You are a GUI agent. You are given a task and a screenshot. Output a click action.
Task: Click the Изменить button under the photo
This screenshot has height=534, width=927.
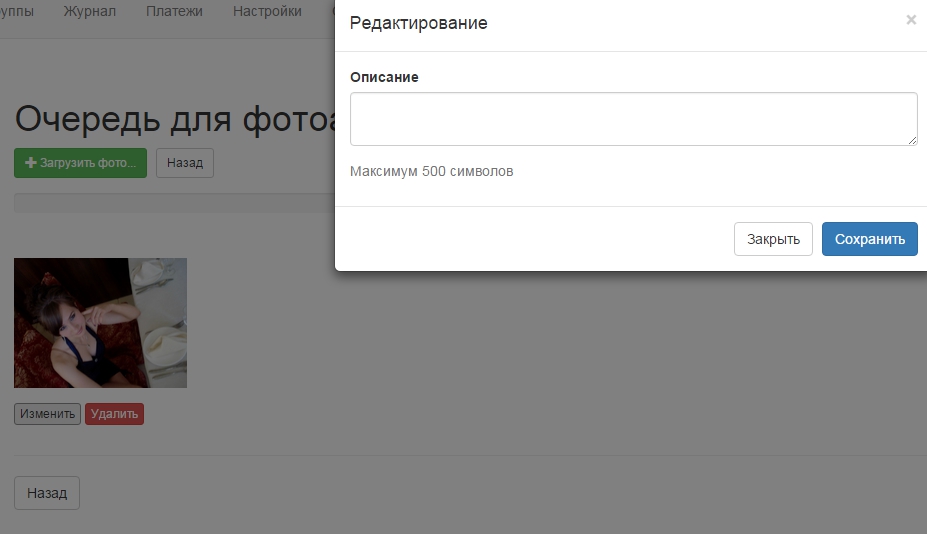pyautogui.click(x=47, y=414)
